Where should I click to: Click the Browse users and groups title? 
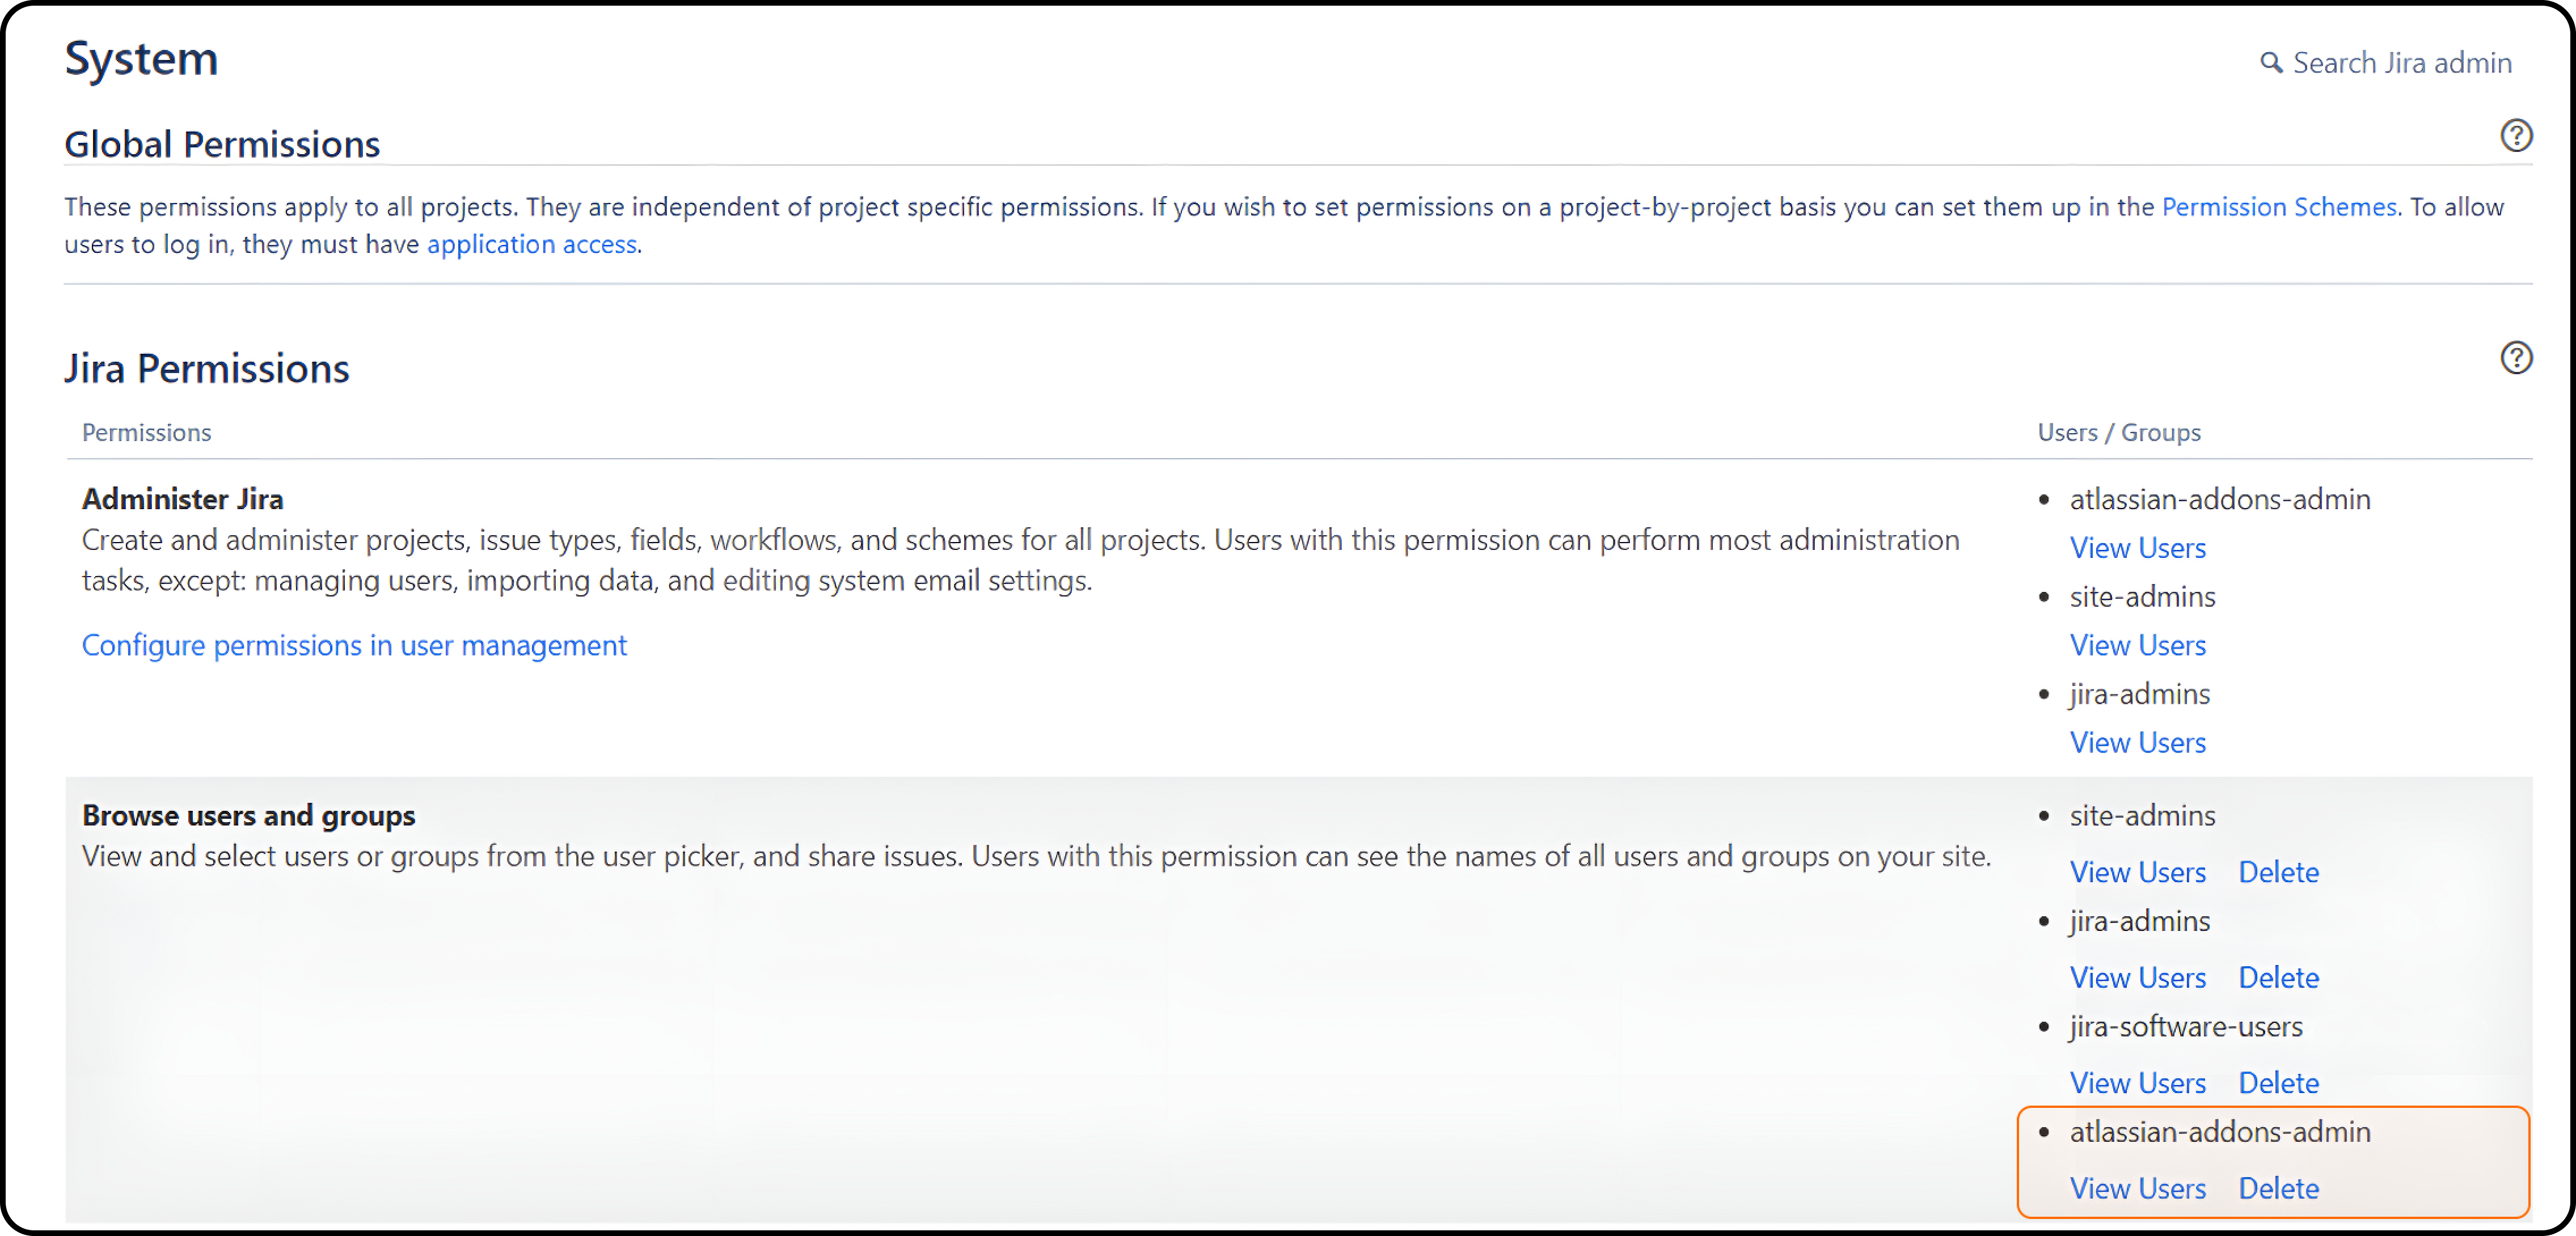(248, 816)
